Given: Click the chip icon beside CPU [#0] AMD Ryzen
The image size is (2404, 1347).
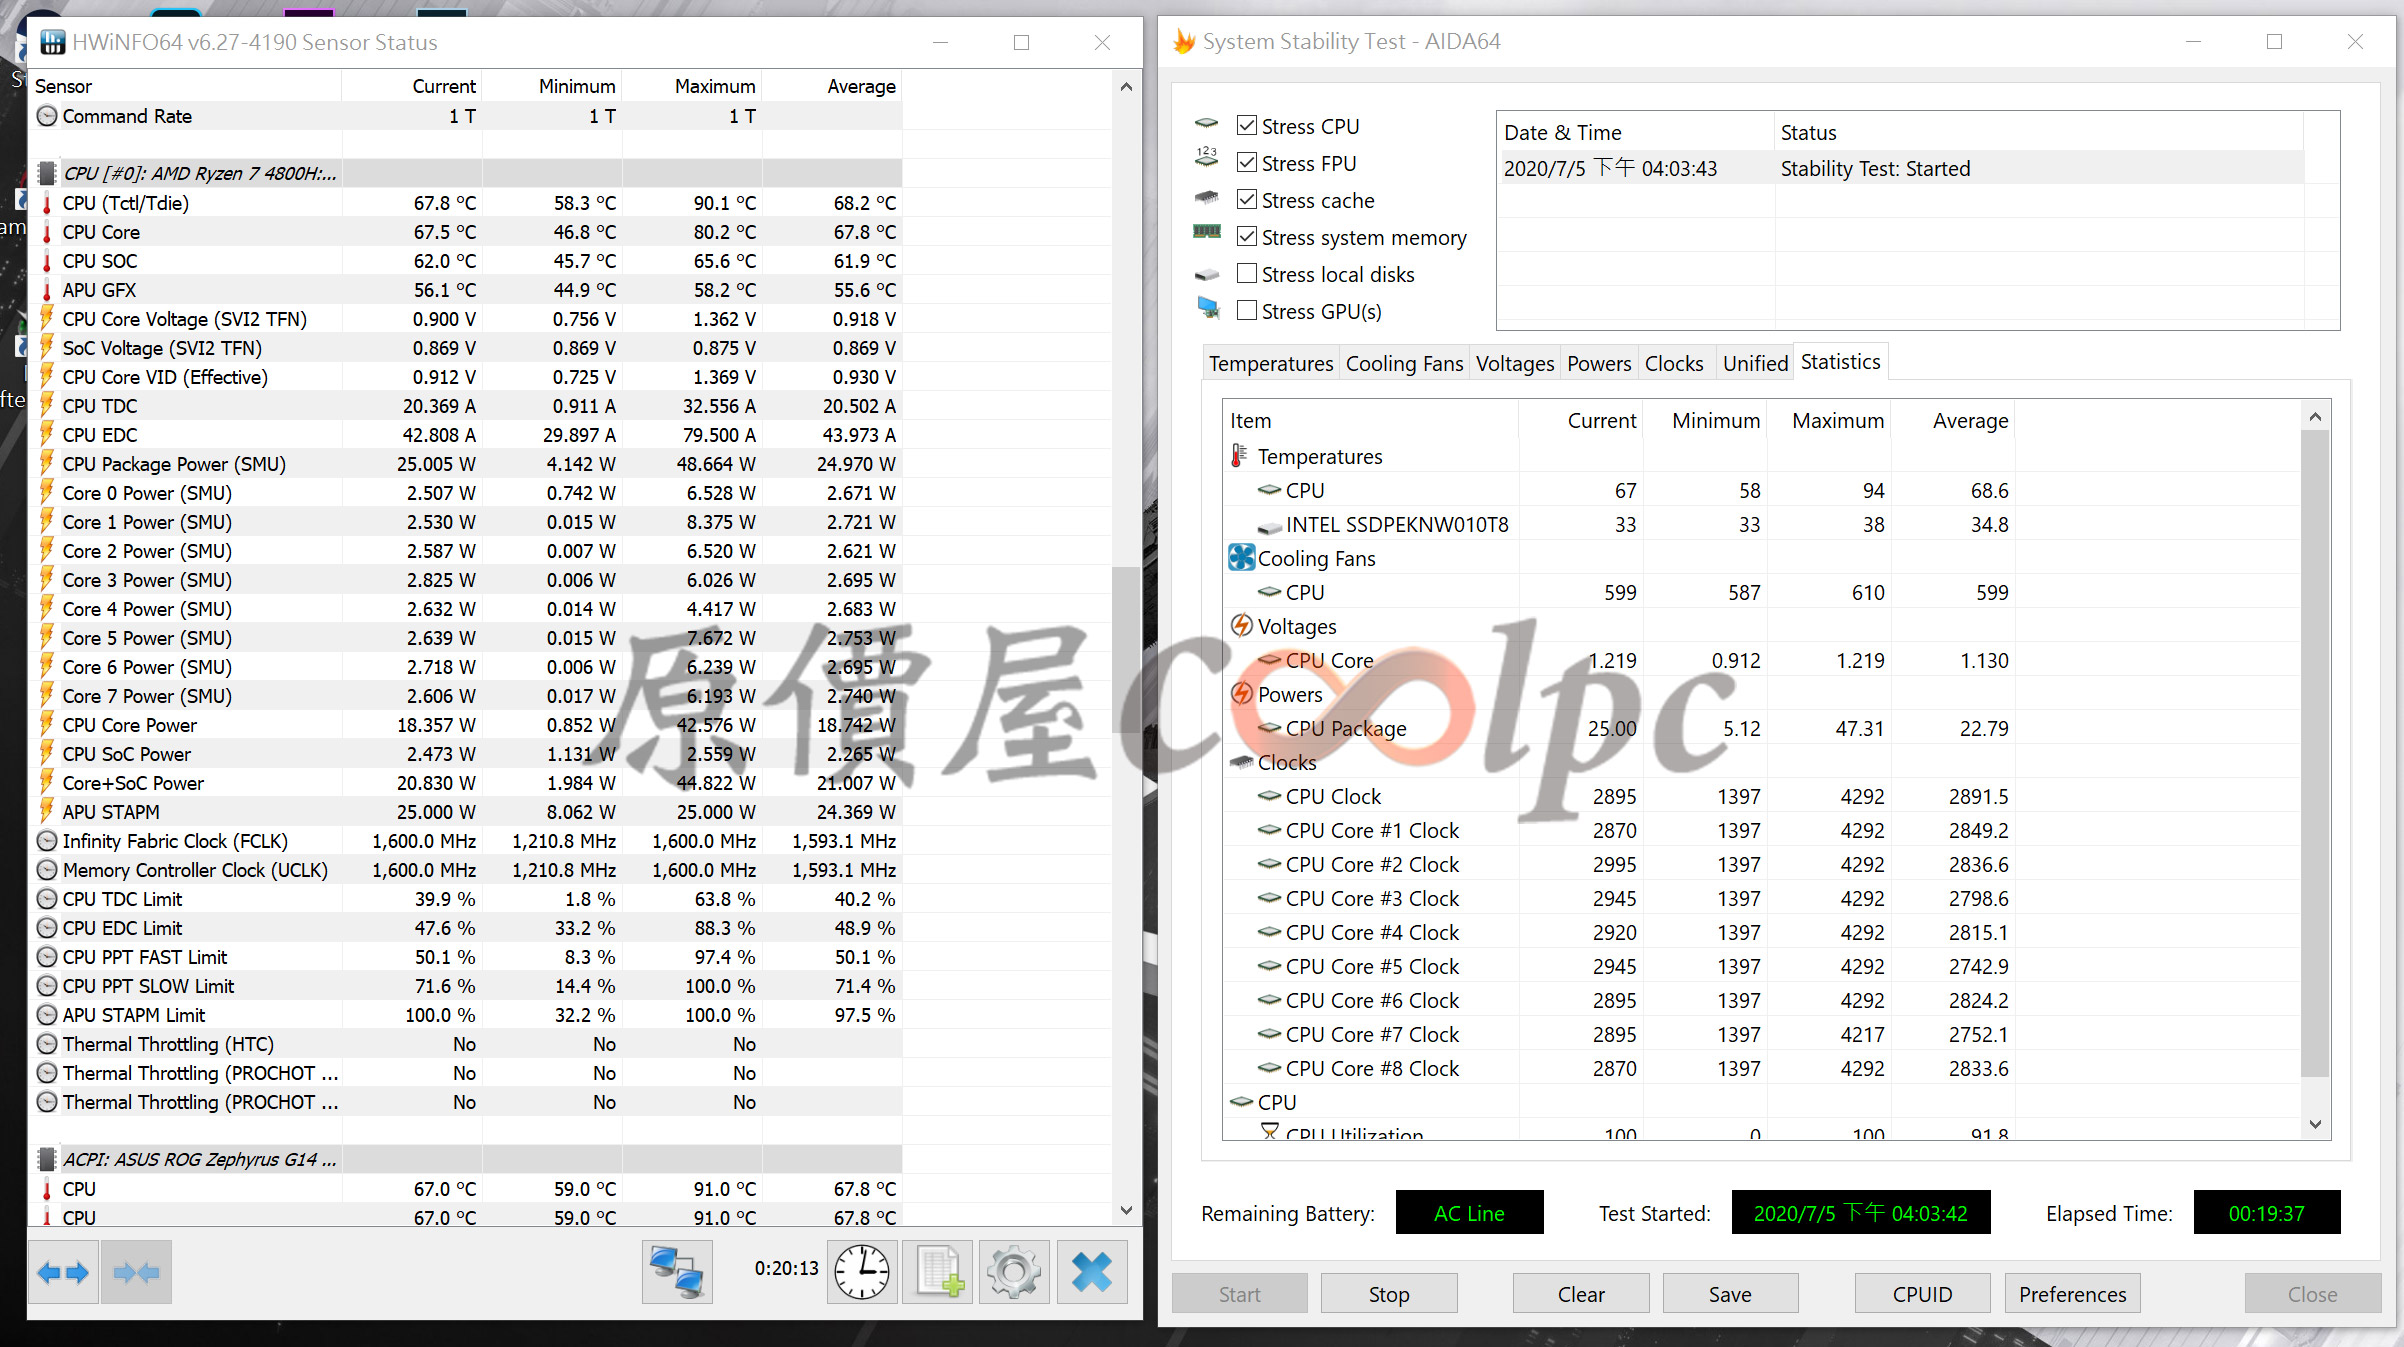Looking at the screenshot, I should pyautogui.click(x=47, y=173).
